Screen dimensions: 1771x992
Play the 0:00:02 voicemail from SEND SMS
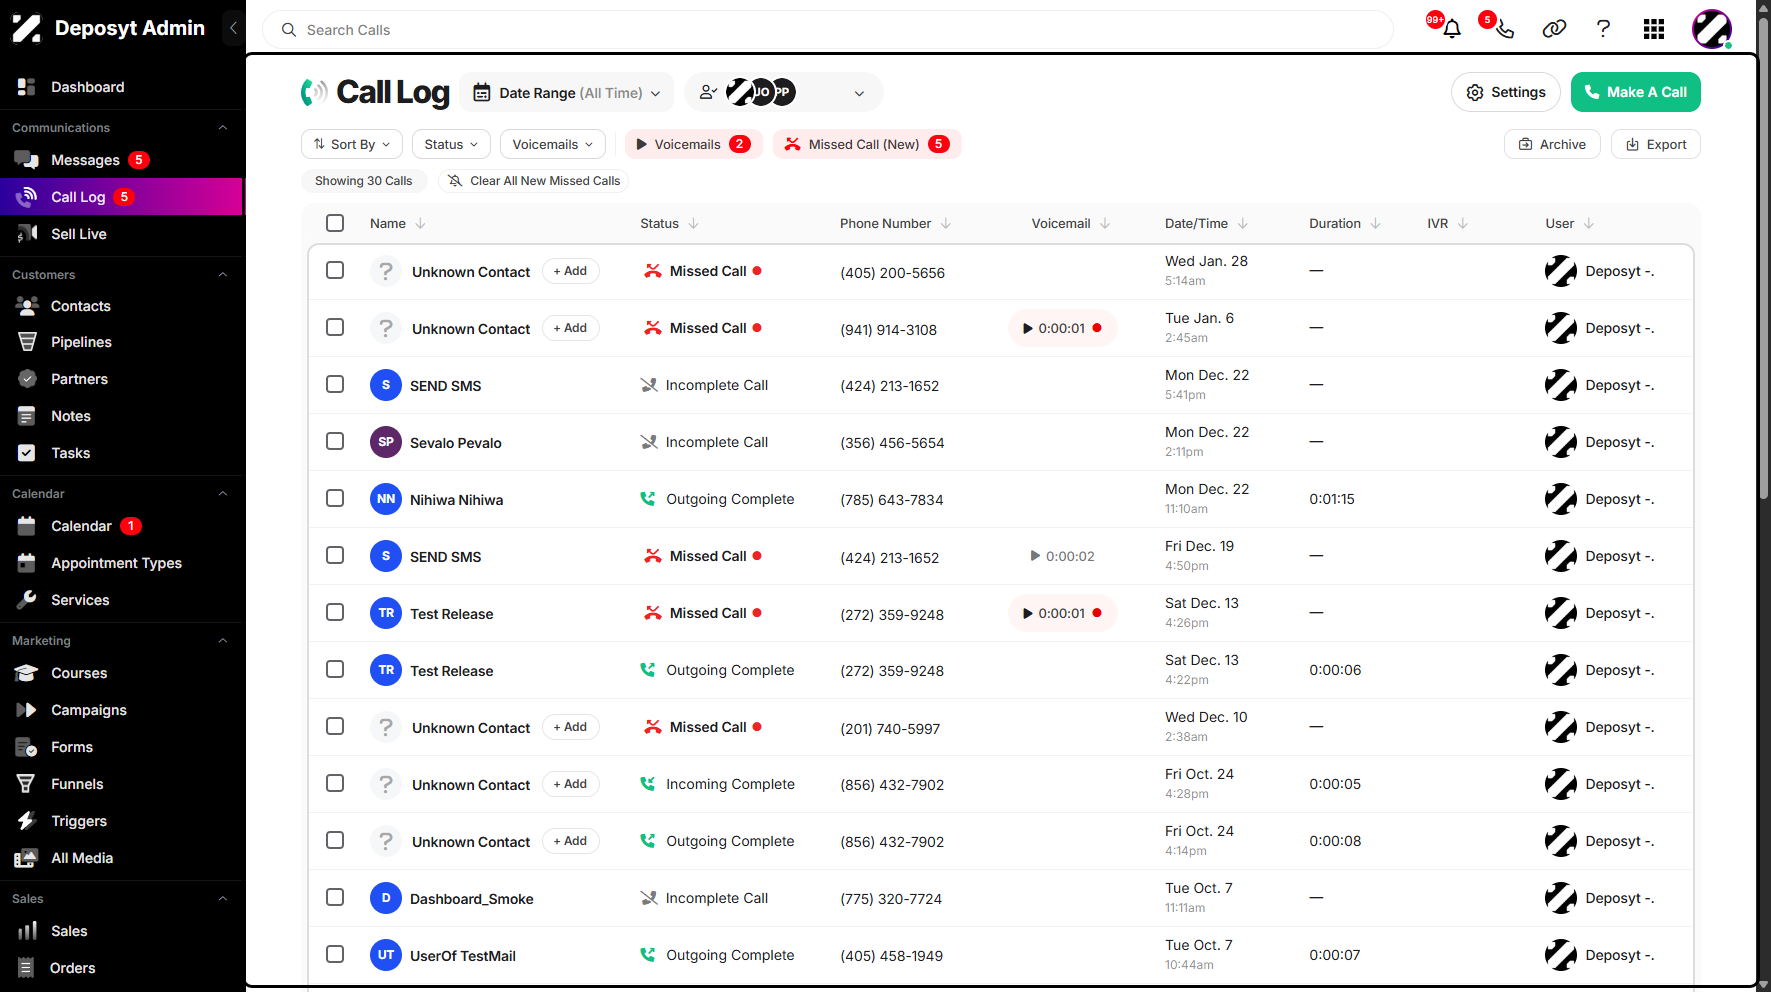click(x=1062, y=556)
